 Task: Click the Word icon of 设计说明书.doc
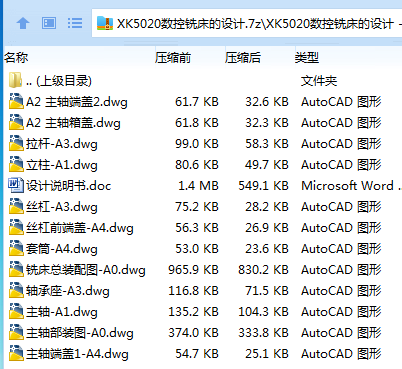pyautogui.click(x=16, y=186)
